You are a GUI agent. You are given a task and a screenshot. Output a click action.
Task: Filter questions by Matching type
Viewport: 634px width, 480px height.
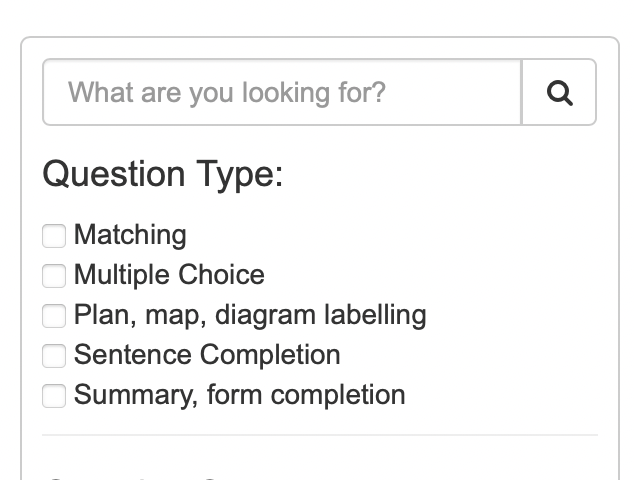54,236
